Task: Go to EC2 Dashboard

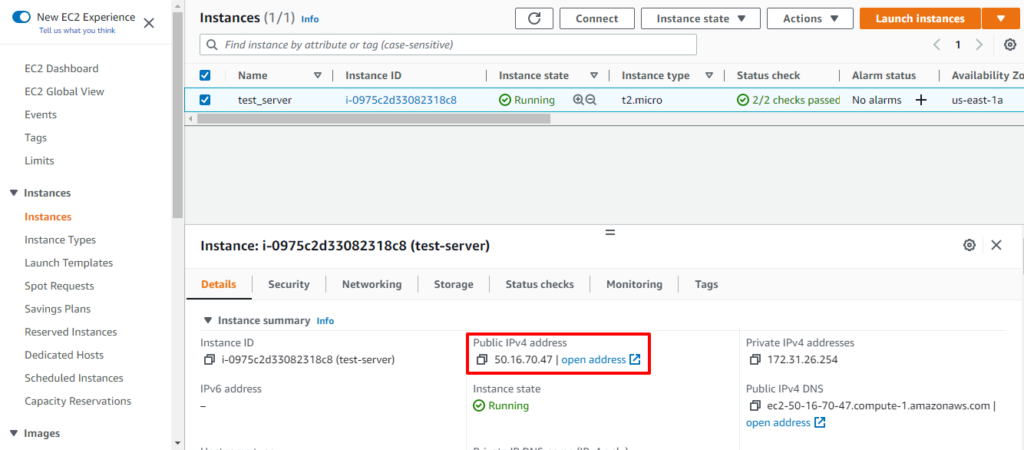Action: pos(61,69)
